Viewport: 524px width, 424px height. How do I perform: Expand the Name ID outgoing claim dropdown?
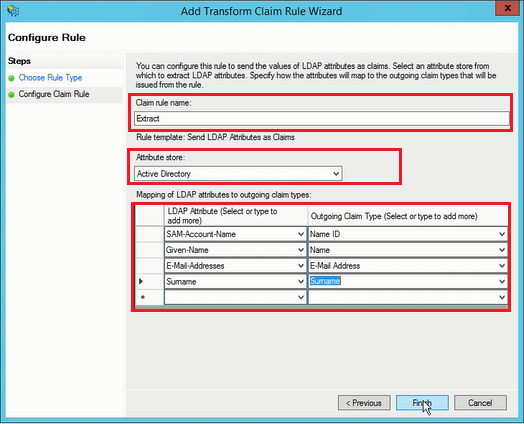(x=502, y=234)
